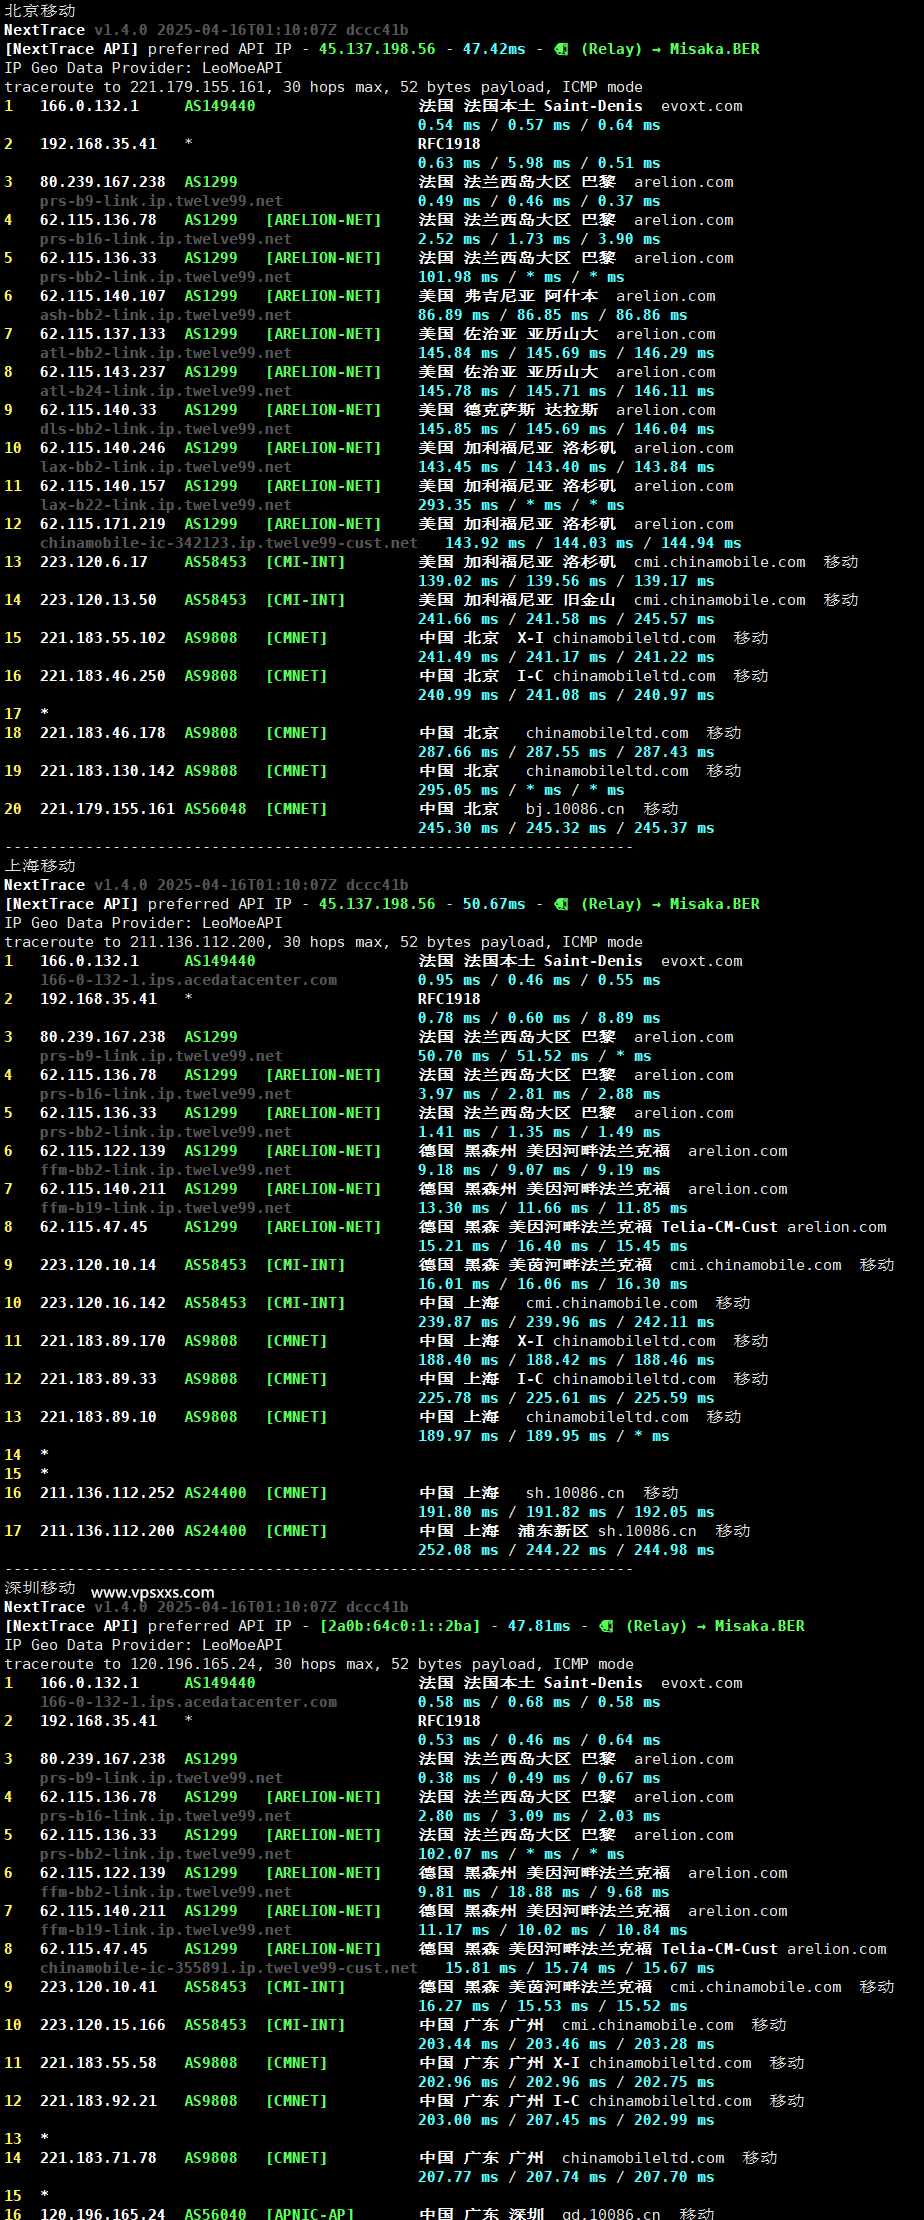The height and width of the screenshot is (2220, 924).
Task: Click IP address 221.183.46.178
Action: pyautogui.click(x=103, y=733)
